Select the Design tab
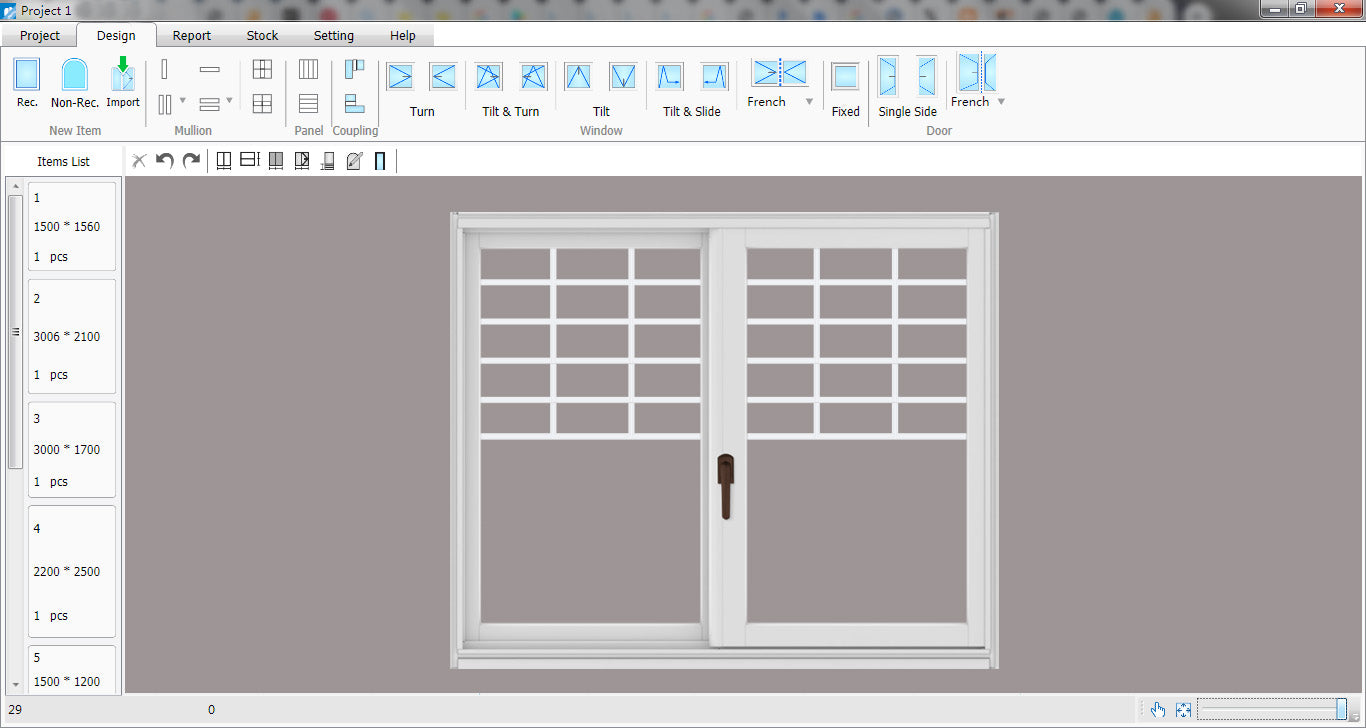This screenshot has width=1366, height=728. (116, 35)
